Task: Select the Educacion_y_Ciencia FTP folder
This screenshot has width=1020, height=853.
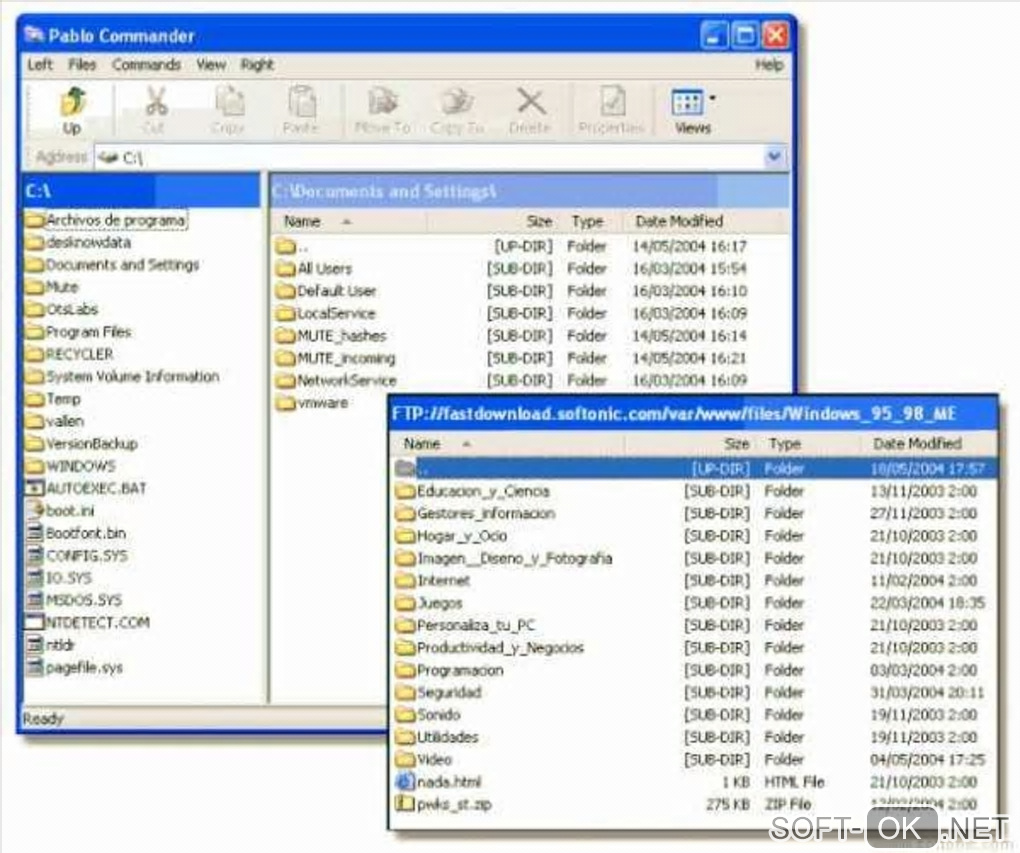Action: 473,491
